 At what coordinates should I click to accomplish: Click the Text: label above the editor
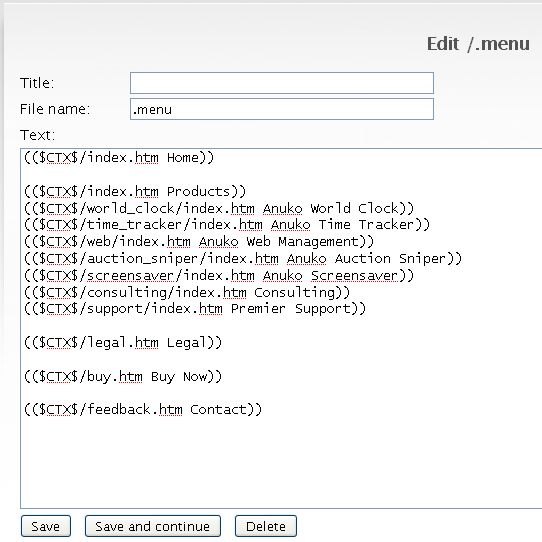37,135
